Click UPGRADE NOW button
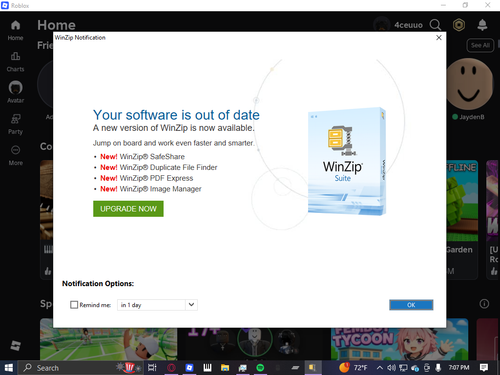This screenshot has height=375, width=500. [x=128, y=209]
